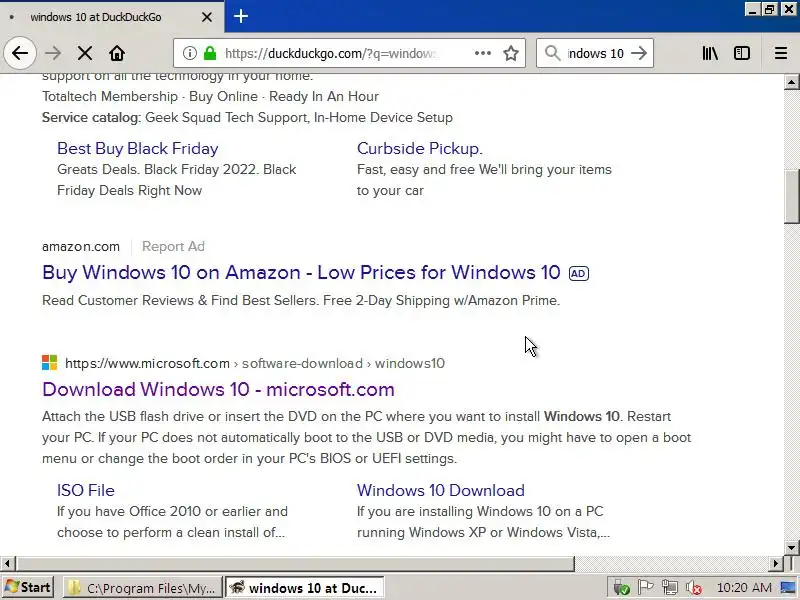
Task: Click the horizontal scrollbar left arrow
Action: [7, 563]
